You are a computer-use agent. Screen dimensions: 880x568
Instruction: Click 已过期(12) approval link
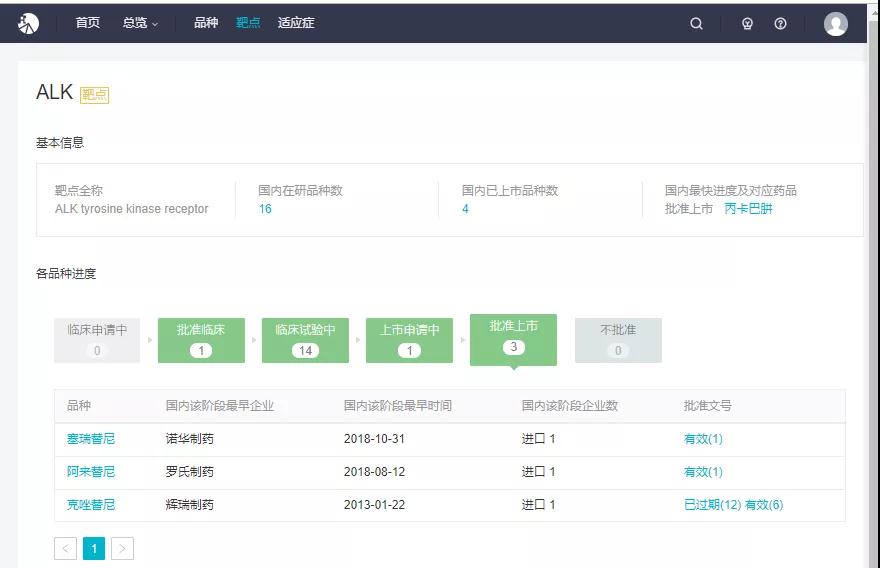(713, 505)
